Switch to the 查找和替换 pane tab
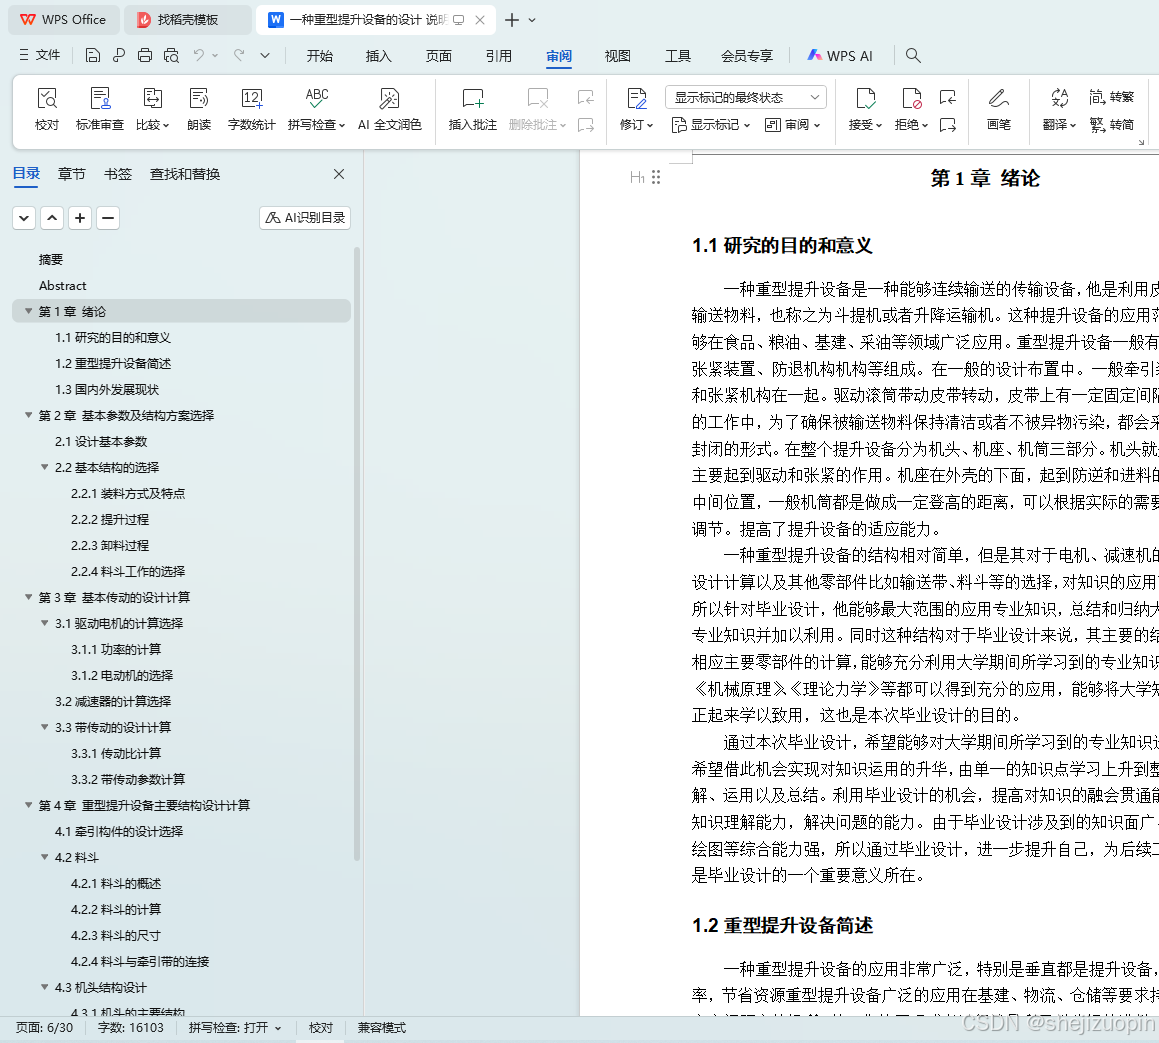This screenshot has height=1043, width=1159. [x=185, y=174]
